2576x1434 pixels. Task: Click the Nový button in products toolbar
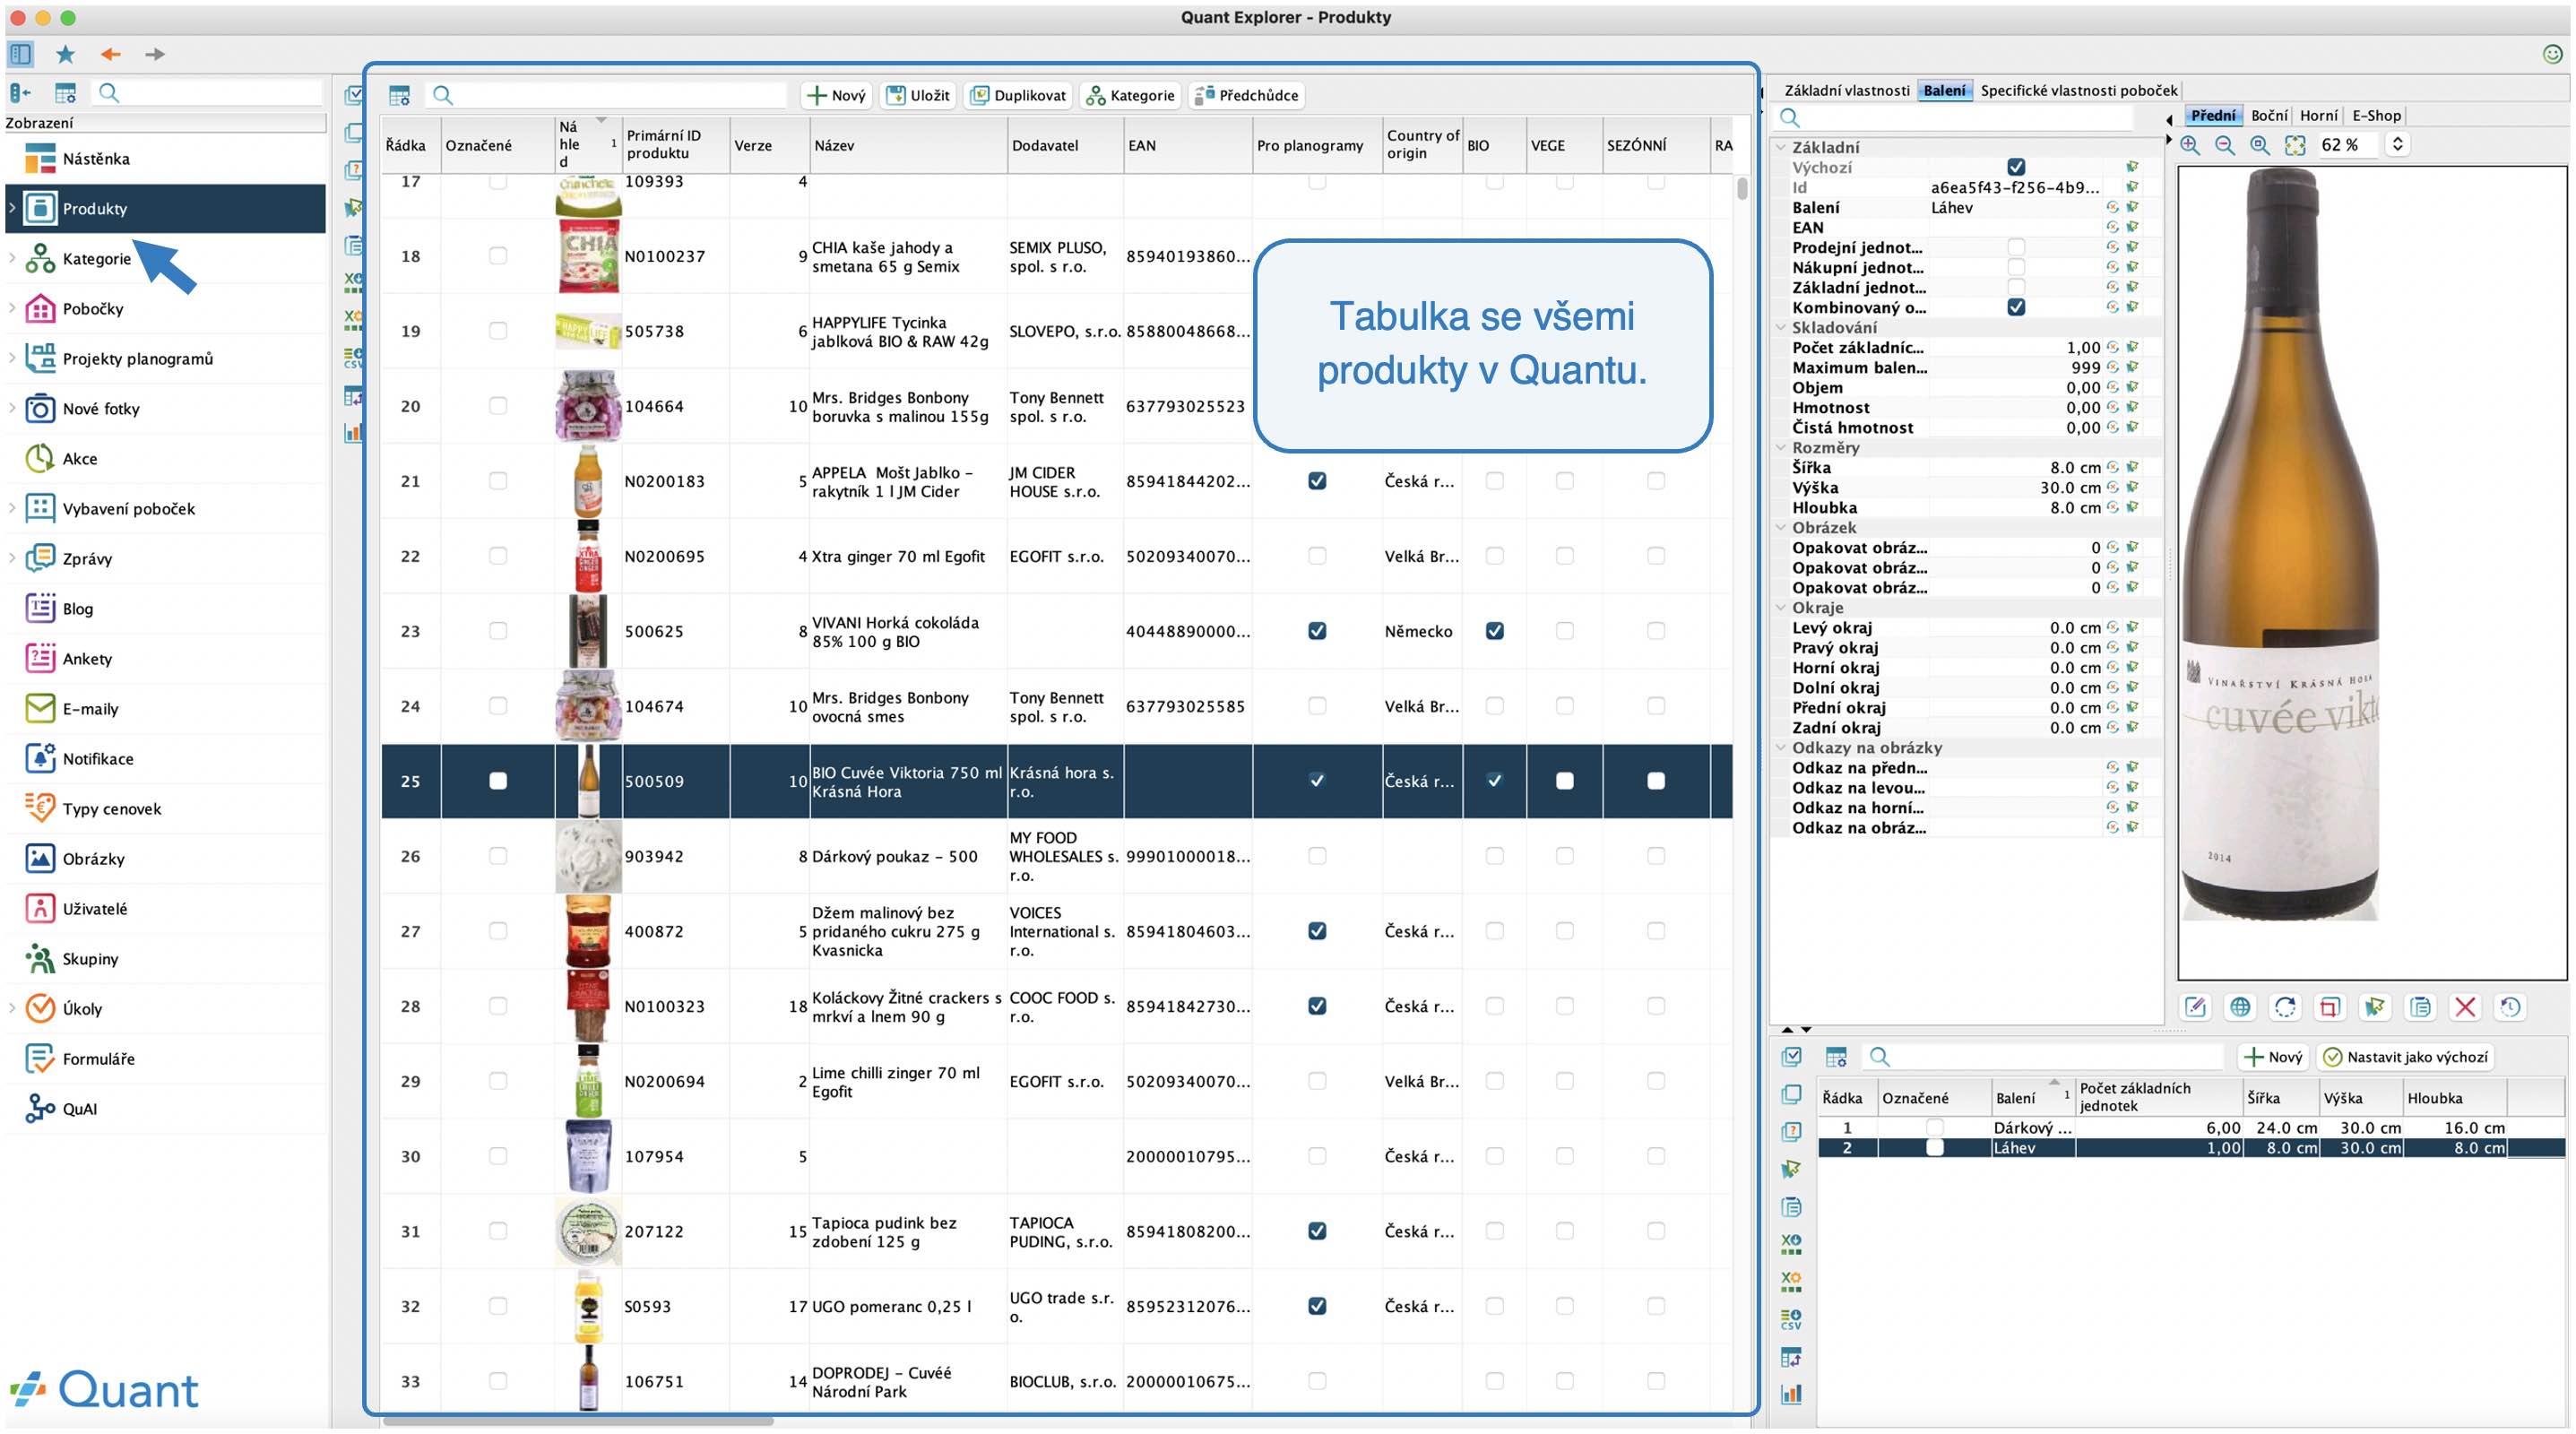pyautogui.click(x=836, y=96)
